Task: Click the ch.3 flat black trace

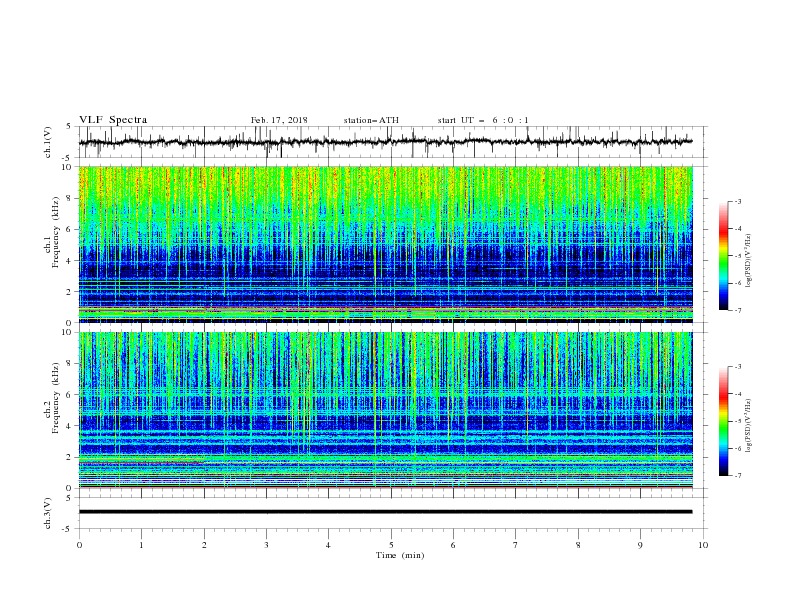Action: [385, 512]
